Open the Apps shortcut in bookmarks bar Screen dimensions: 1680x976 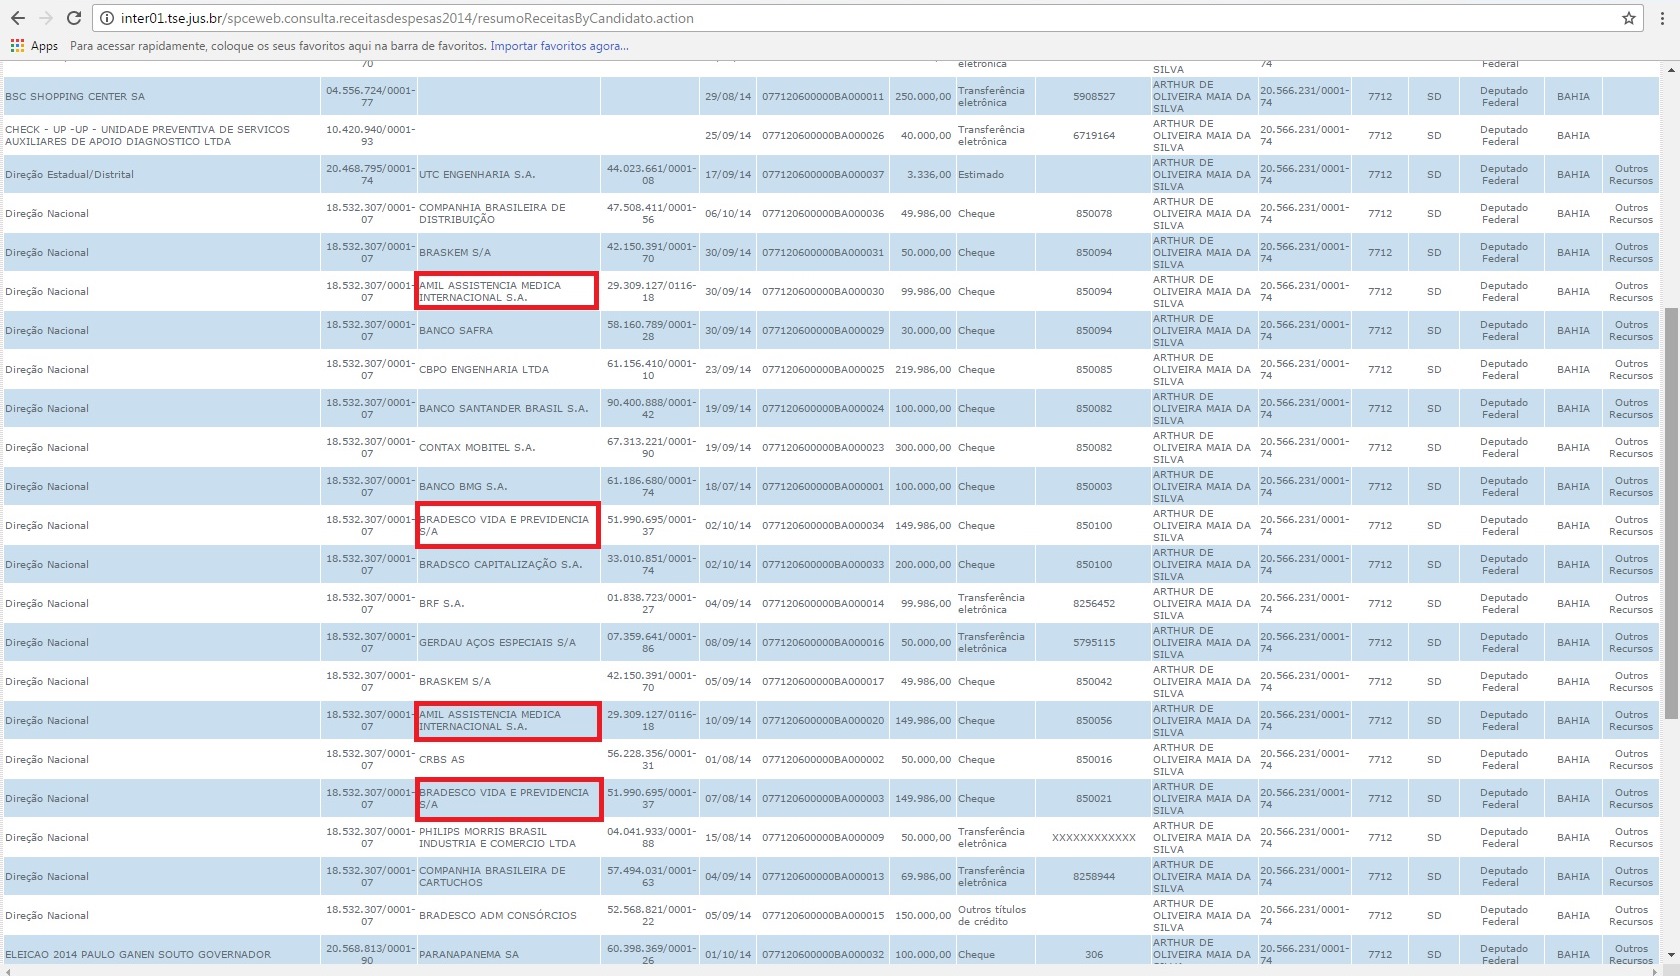click(x=34, y=46)
